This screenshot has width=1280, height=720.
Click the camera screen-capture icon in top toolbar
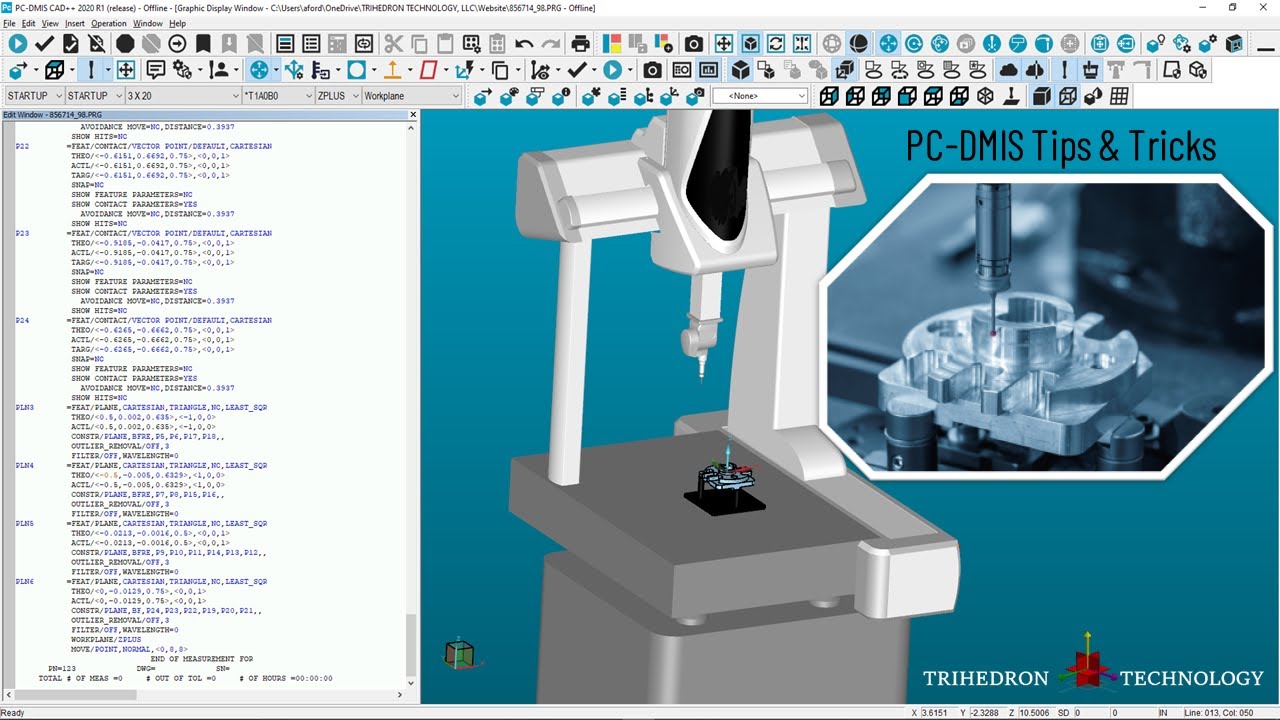click(693, 44)
